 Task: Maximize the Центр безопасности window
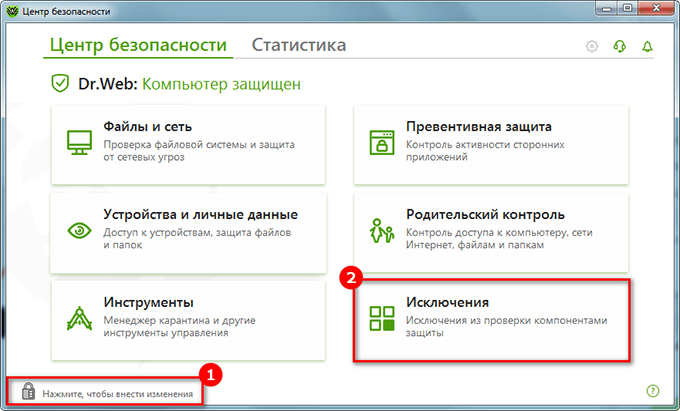pos(628,8)
